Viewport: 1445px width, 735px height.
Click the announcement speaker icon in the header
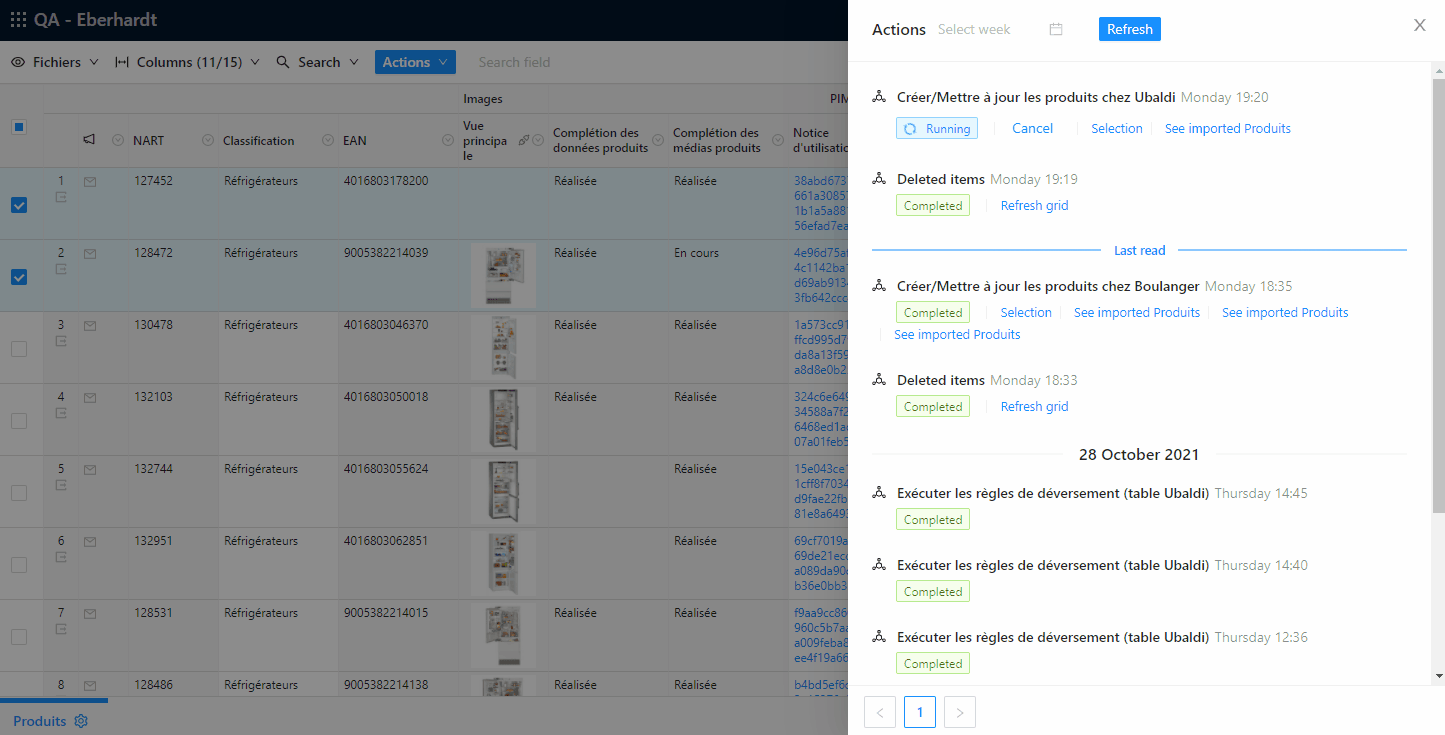pyautogui.click(x=89, y=140)
